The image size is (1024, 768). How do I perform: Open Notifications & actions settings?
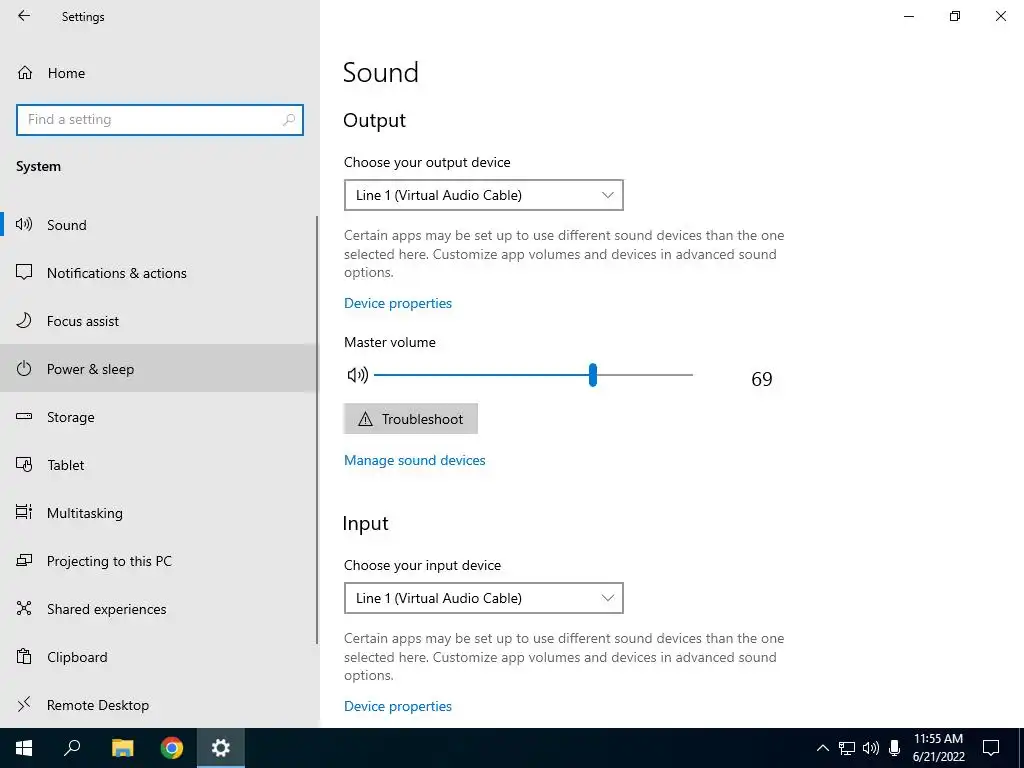[x=159, y=272]
